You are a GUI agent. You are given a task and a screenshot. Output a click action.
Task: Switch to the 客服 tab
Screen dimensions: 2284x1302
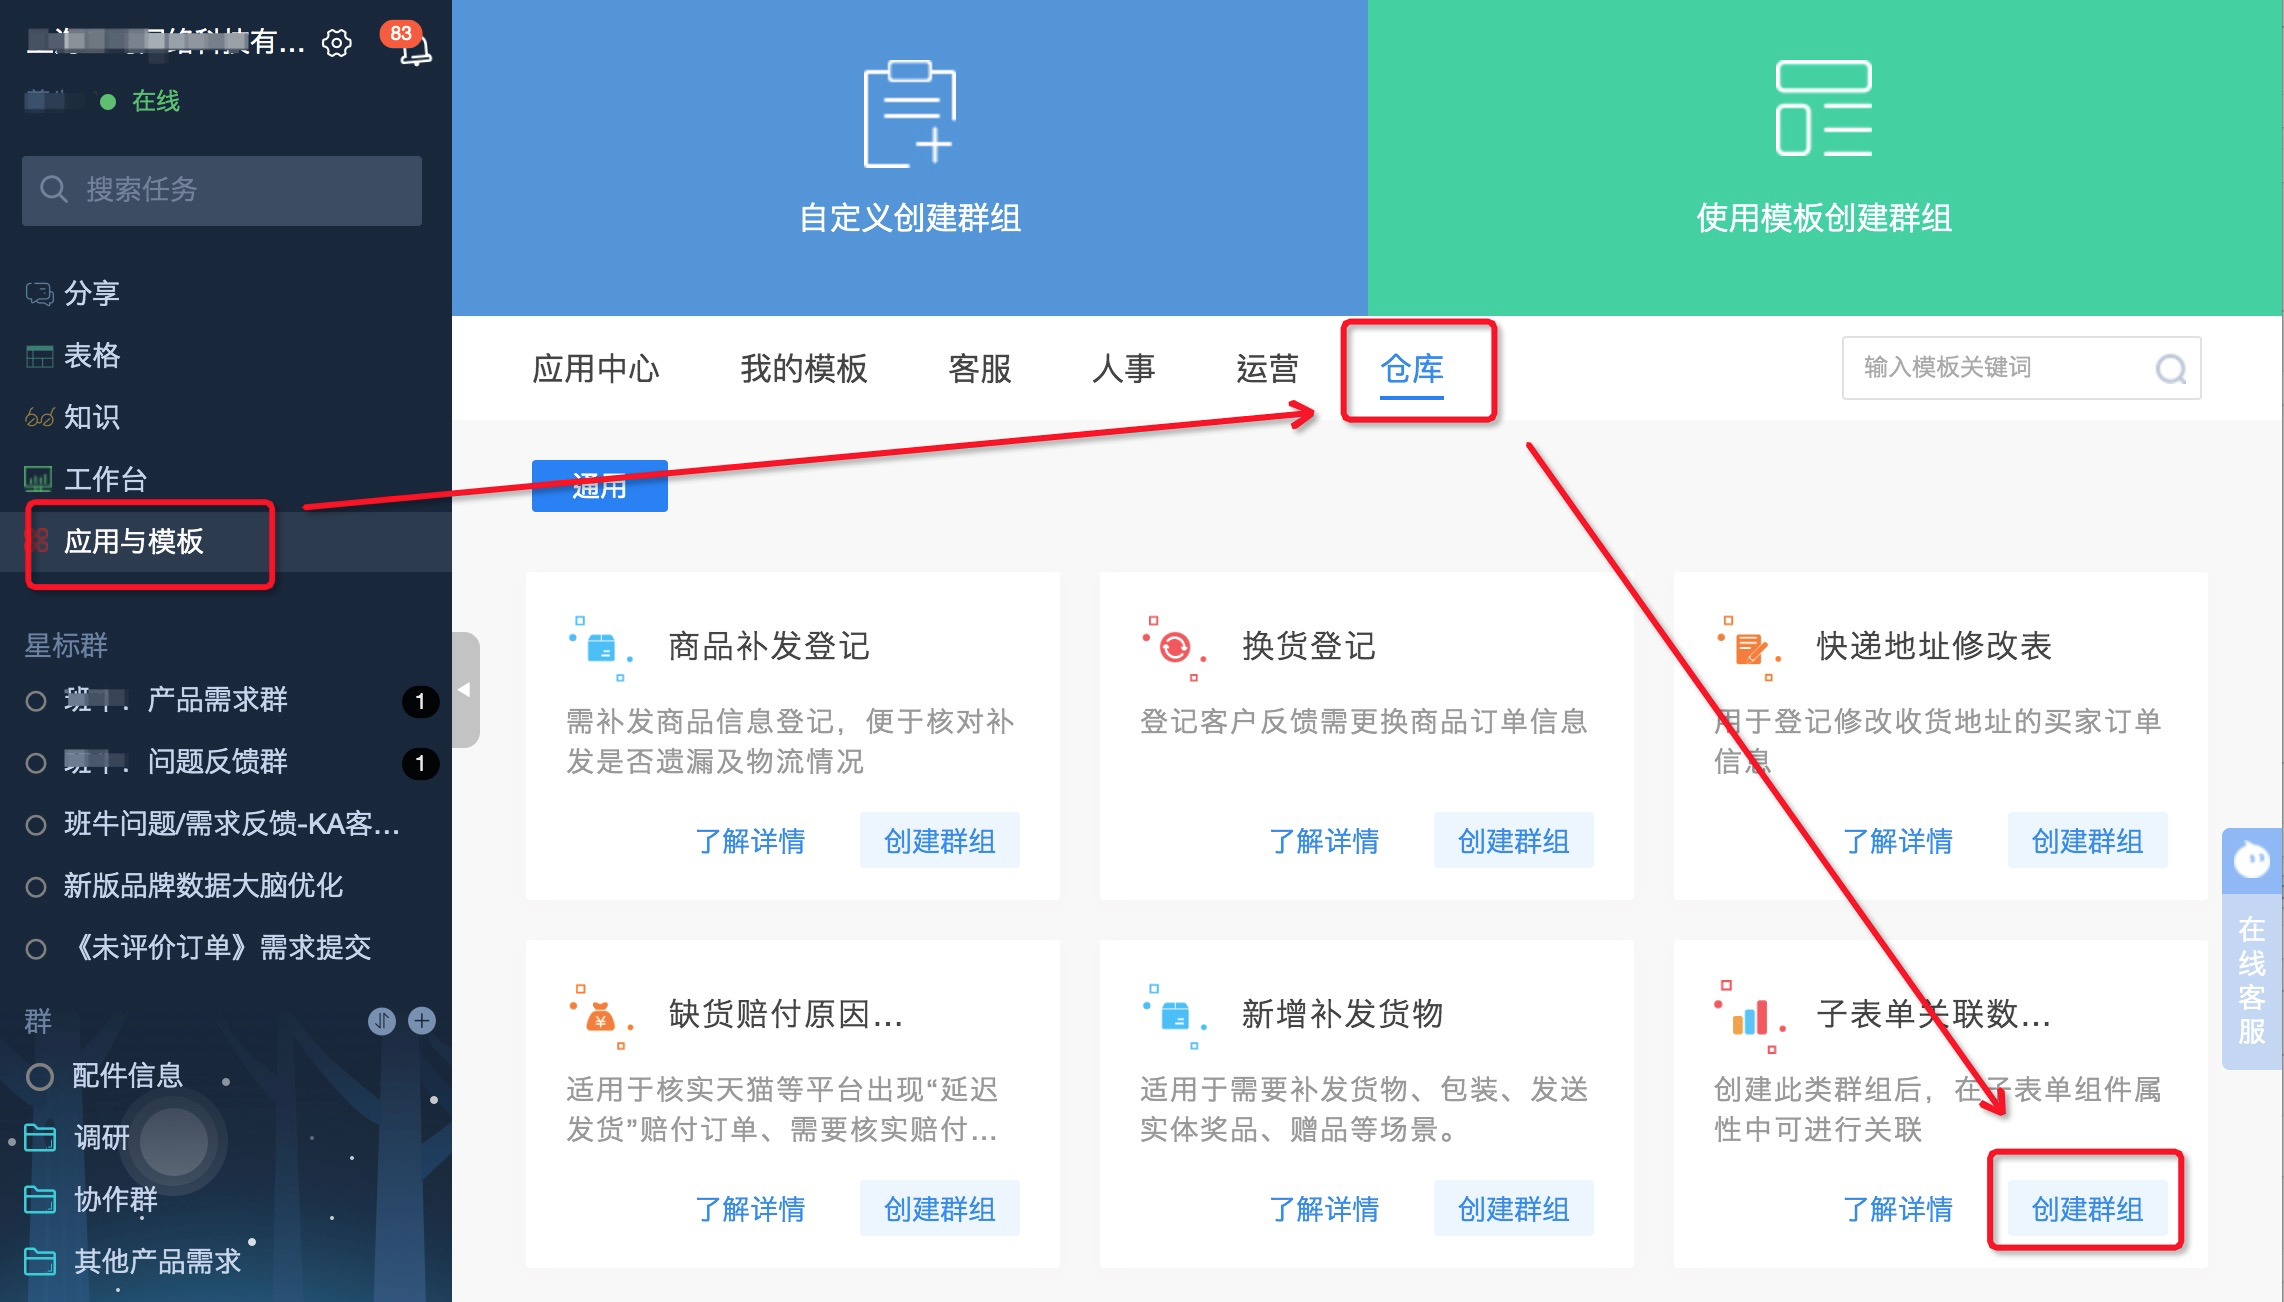click(x=979, y=369)
